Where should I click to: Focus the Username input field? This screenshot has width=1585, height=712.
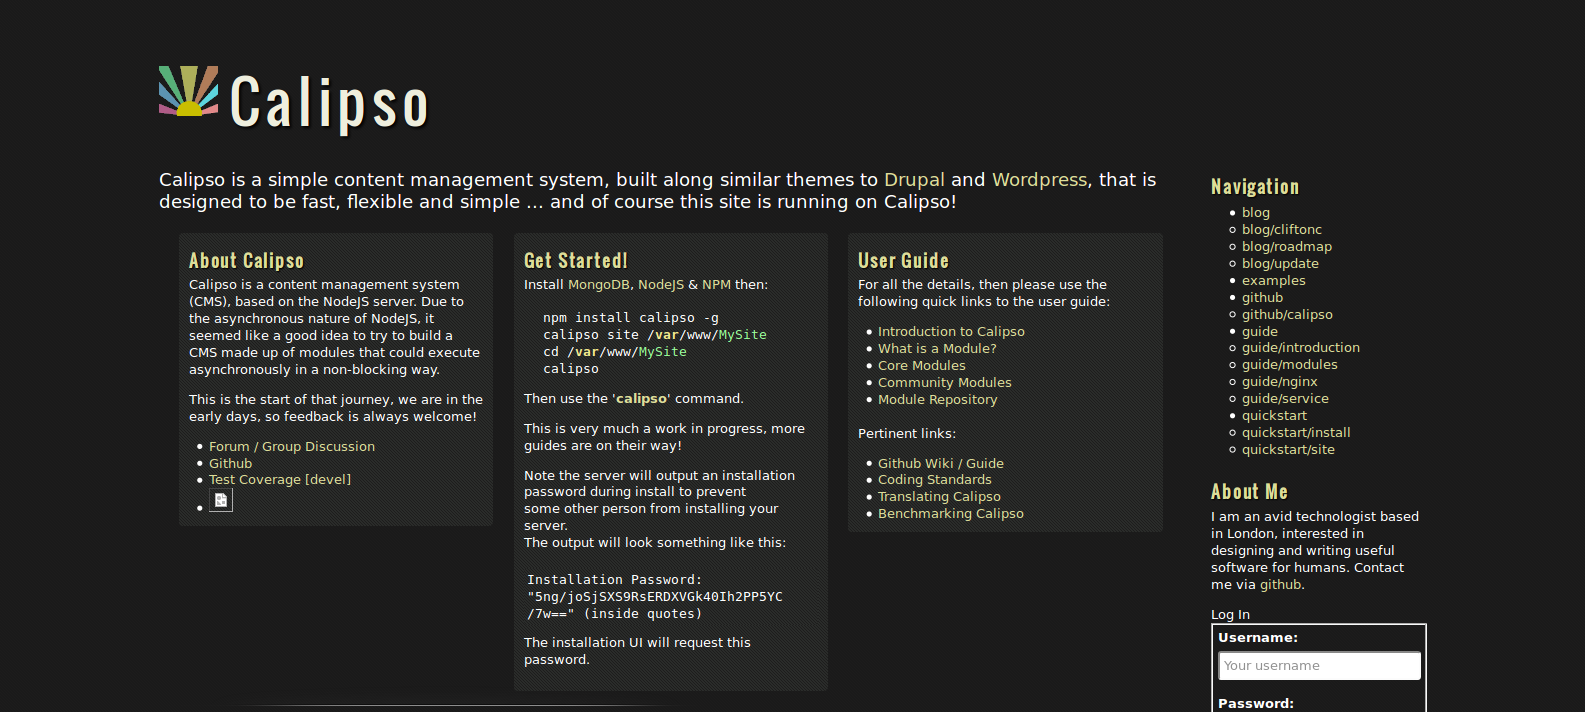pyautogui.click(x=1320, y=666)
